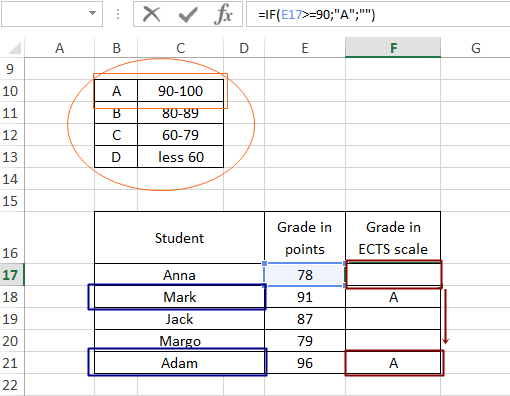Image resolution: width=510 pixels, height=396 pixels.
Task: Click cell with grade letter D
Action: point(116,157)
